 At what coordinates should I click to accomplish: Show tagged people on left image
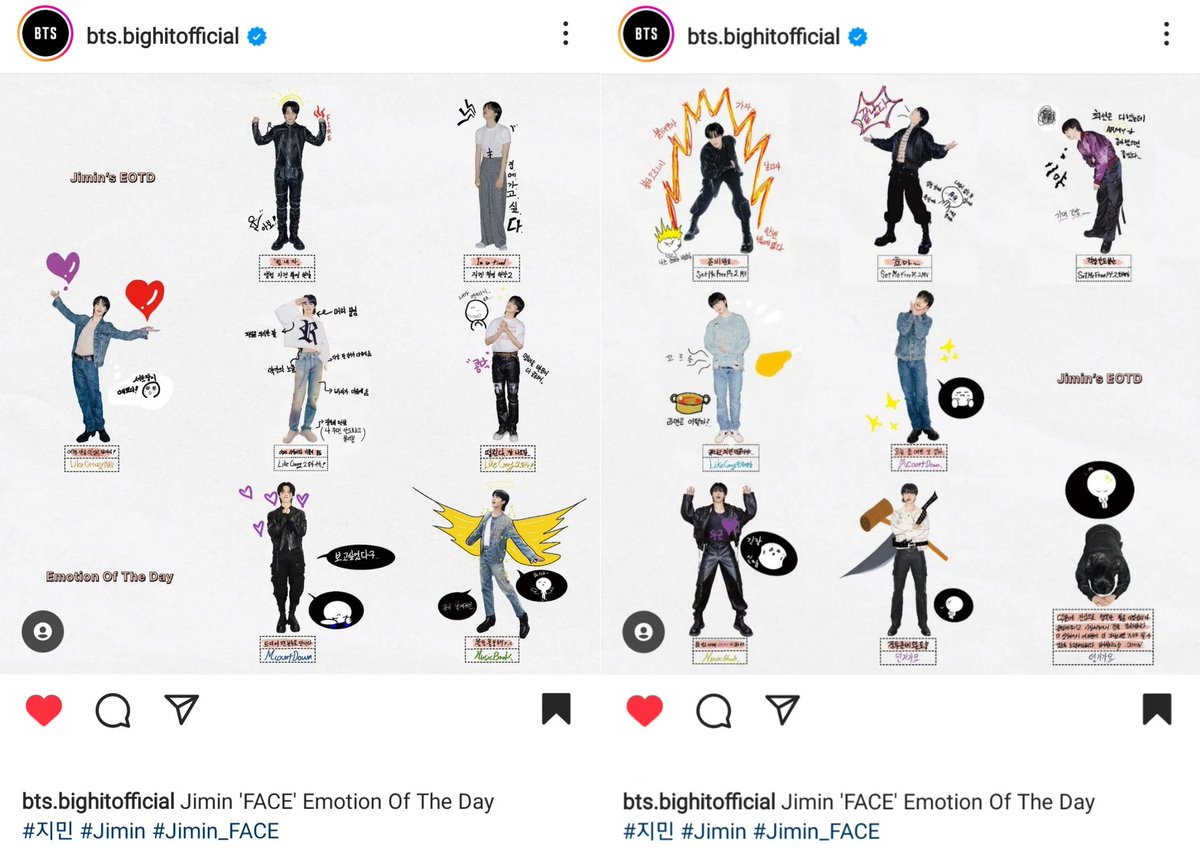[43, 632]
